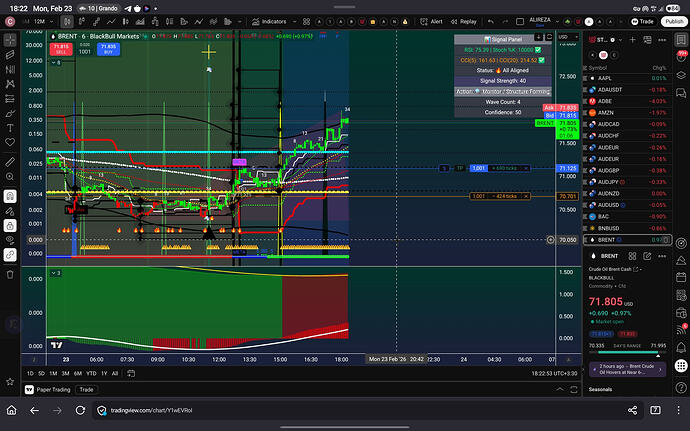Click the blue BUY 71.835 button

(108, 49)
